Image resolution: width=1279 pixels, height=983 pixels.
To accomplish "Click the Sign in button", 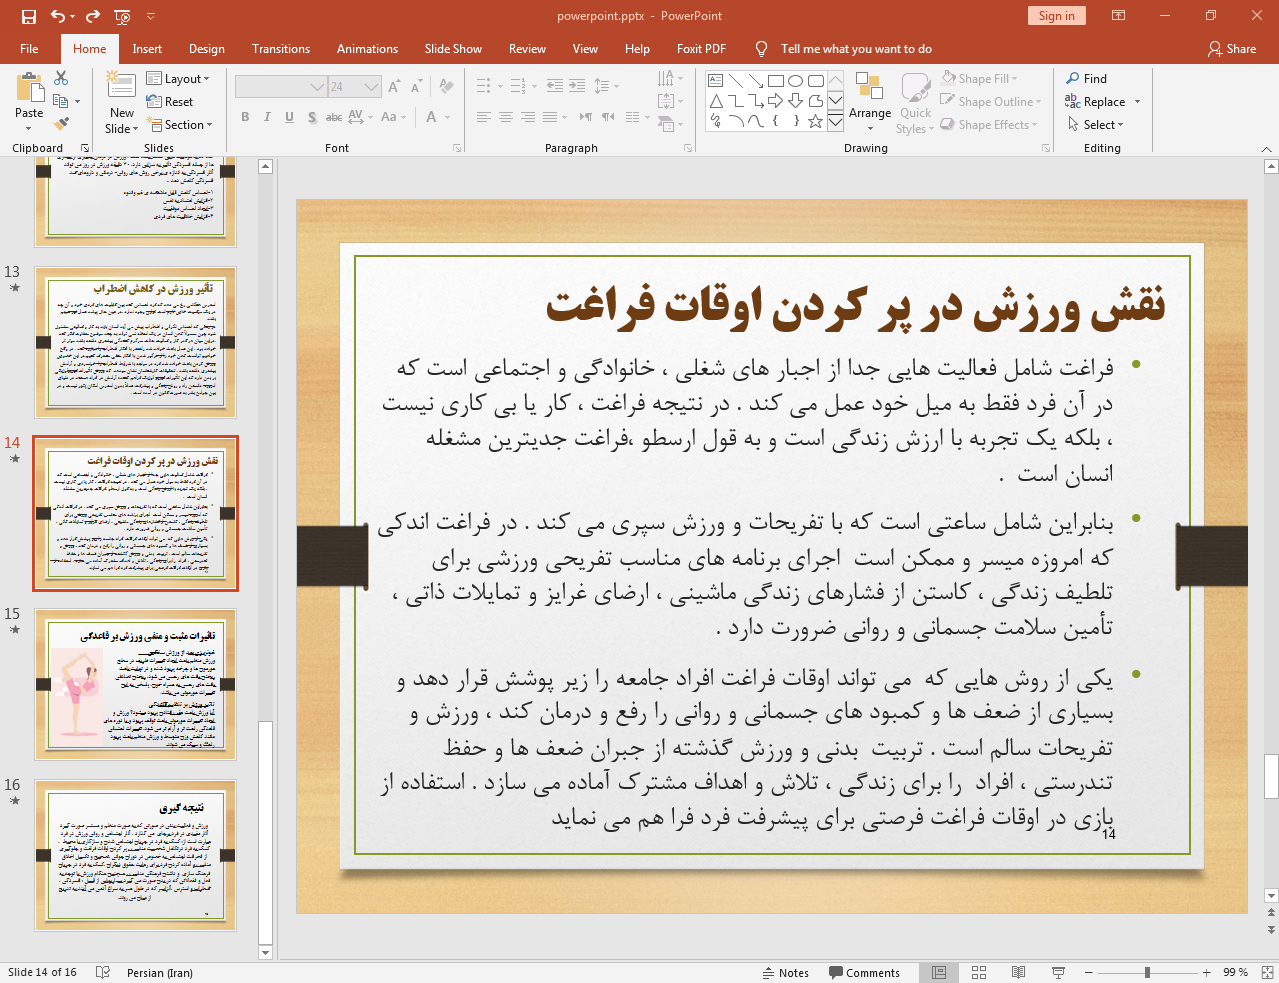I will pos(1056,16).
